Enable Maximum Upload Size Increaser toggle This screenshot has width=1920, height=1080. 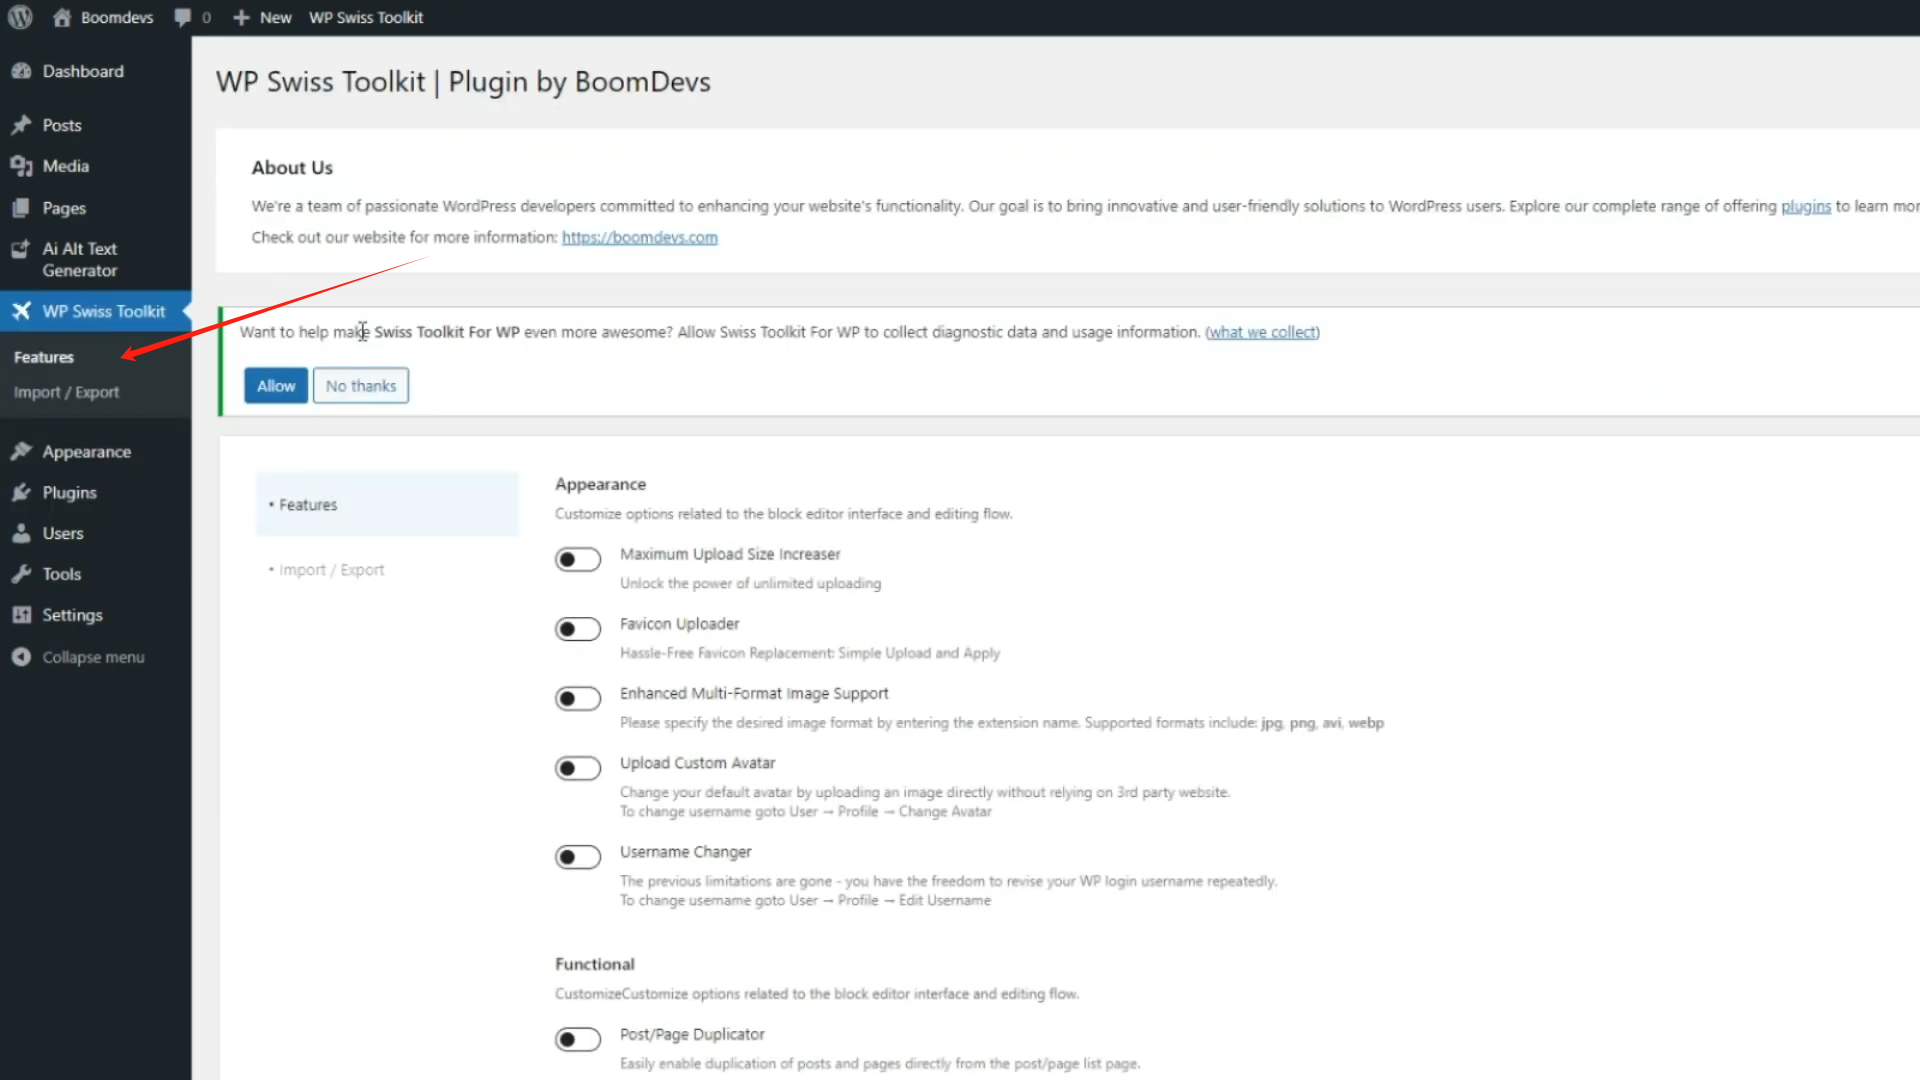(x=578, y=559)
